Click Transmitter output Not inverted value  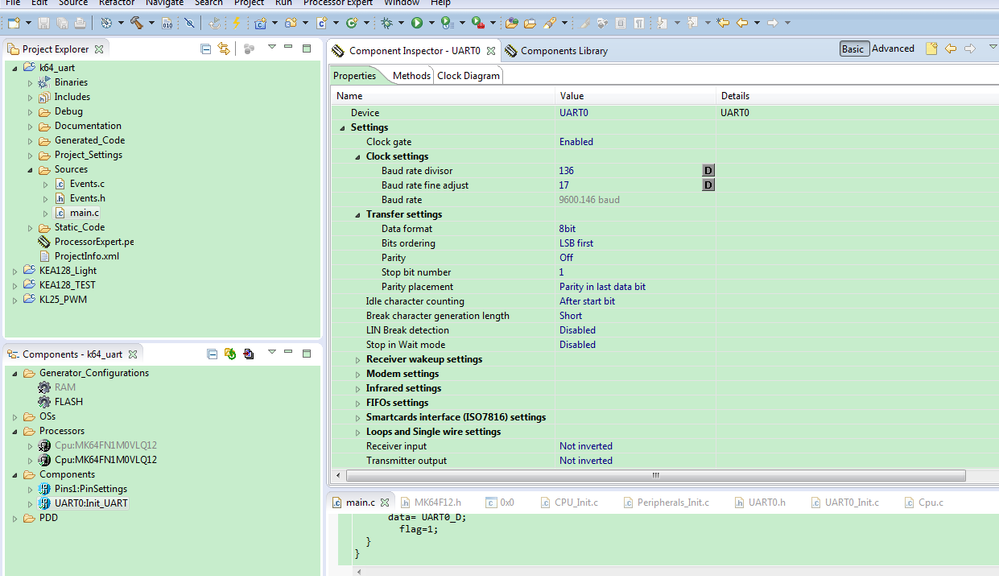586,461
